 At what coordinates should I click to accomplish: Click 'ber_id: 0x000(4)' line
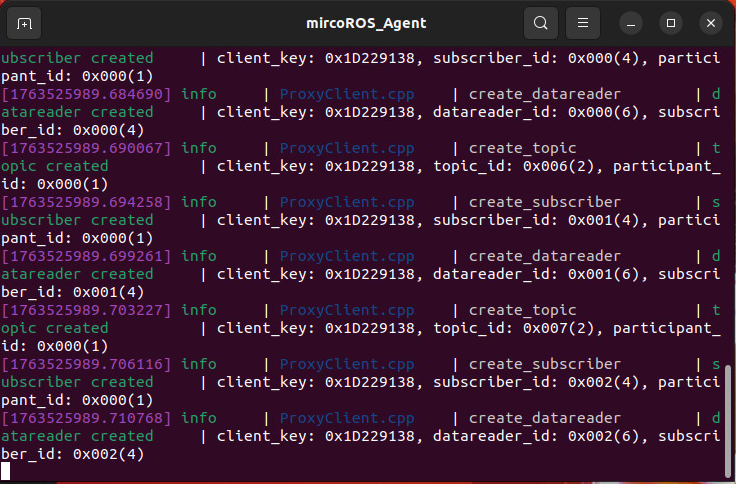click(73, 131)
